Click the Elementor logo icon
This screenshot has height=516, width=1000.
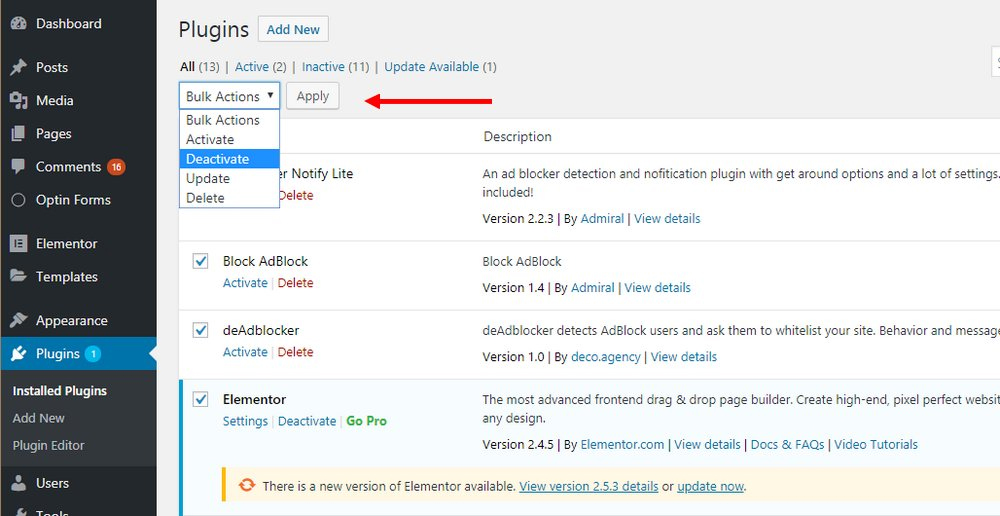point(18,244)
